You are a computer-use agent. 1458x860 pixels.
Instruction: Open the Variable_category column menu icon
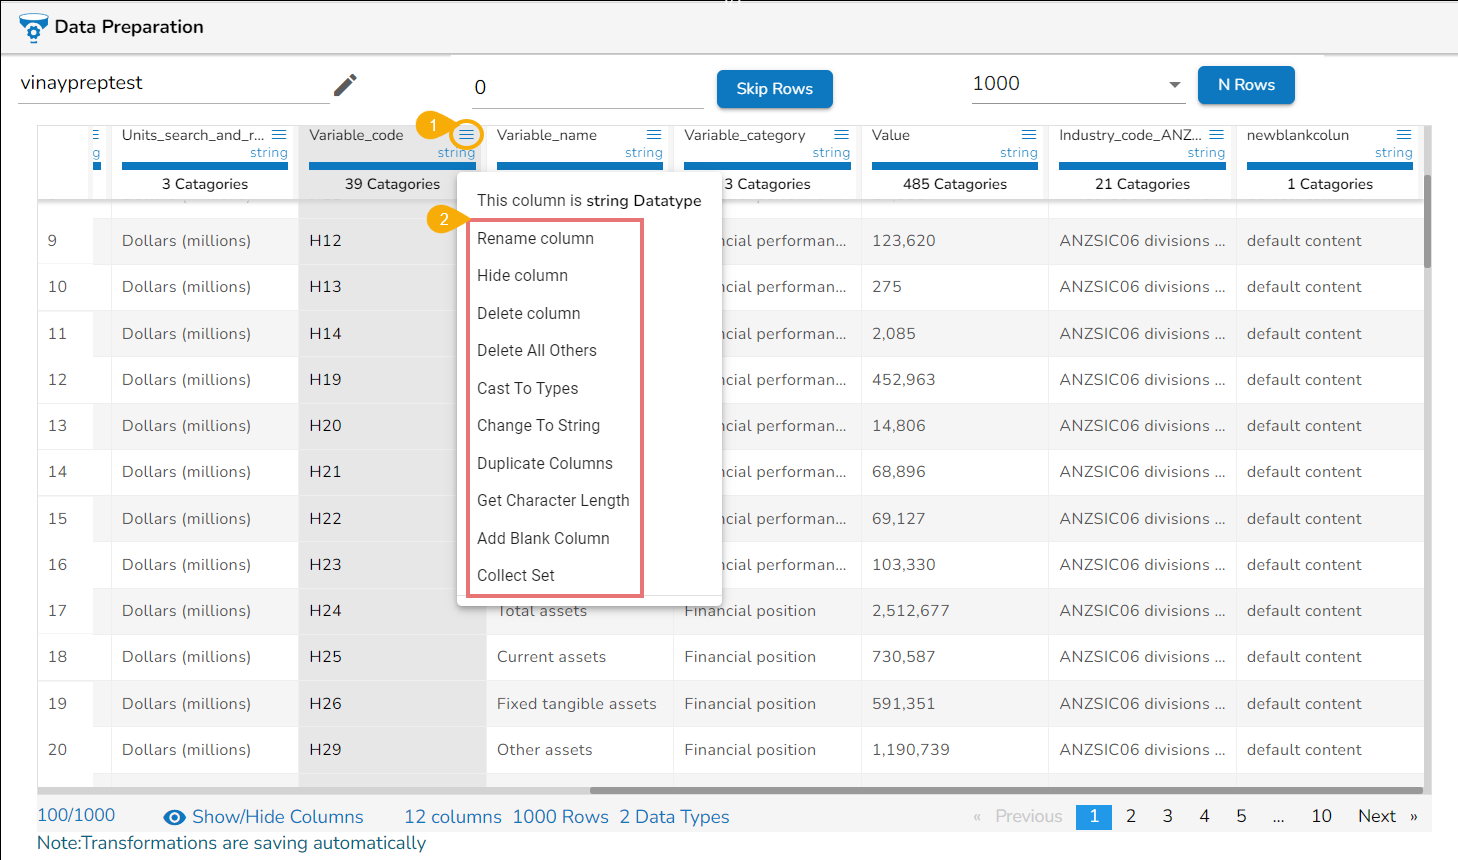click(x=842, y=135)
